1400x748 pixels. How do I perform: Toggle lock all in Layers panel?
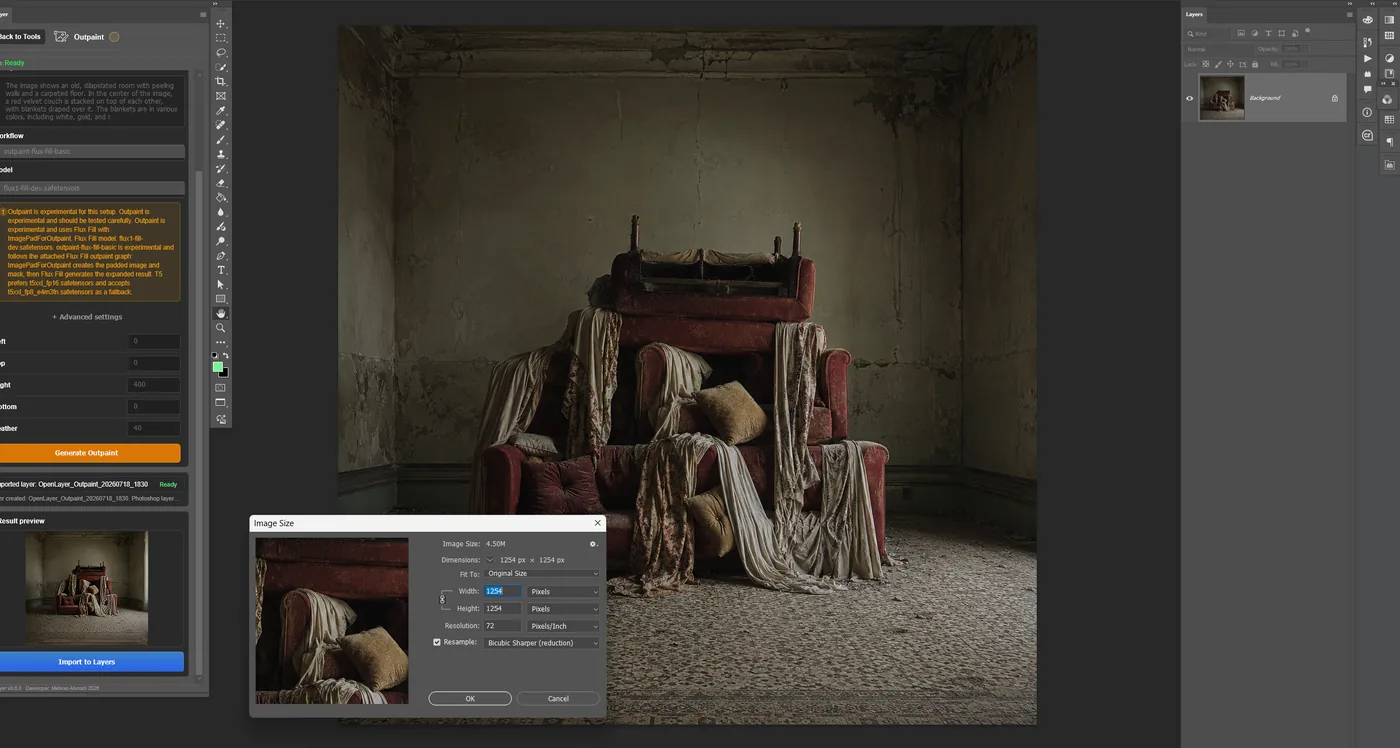1255,64
